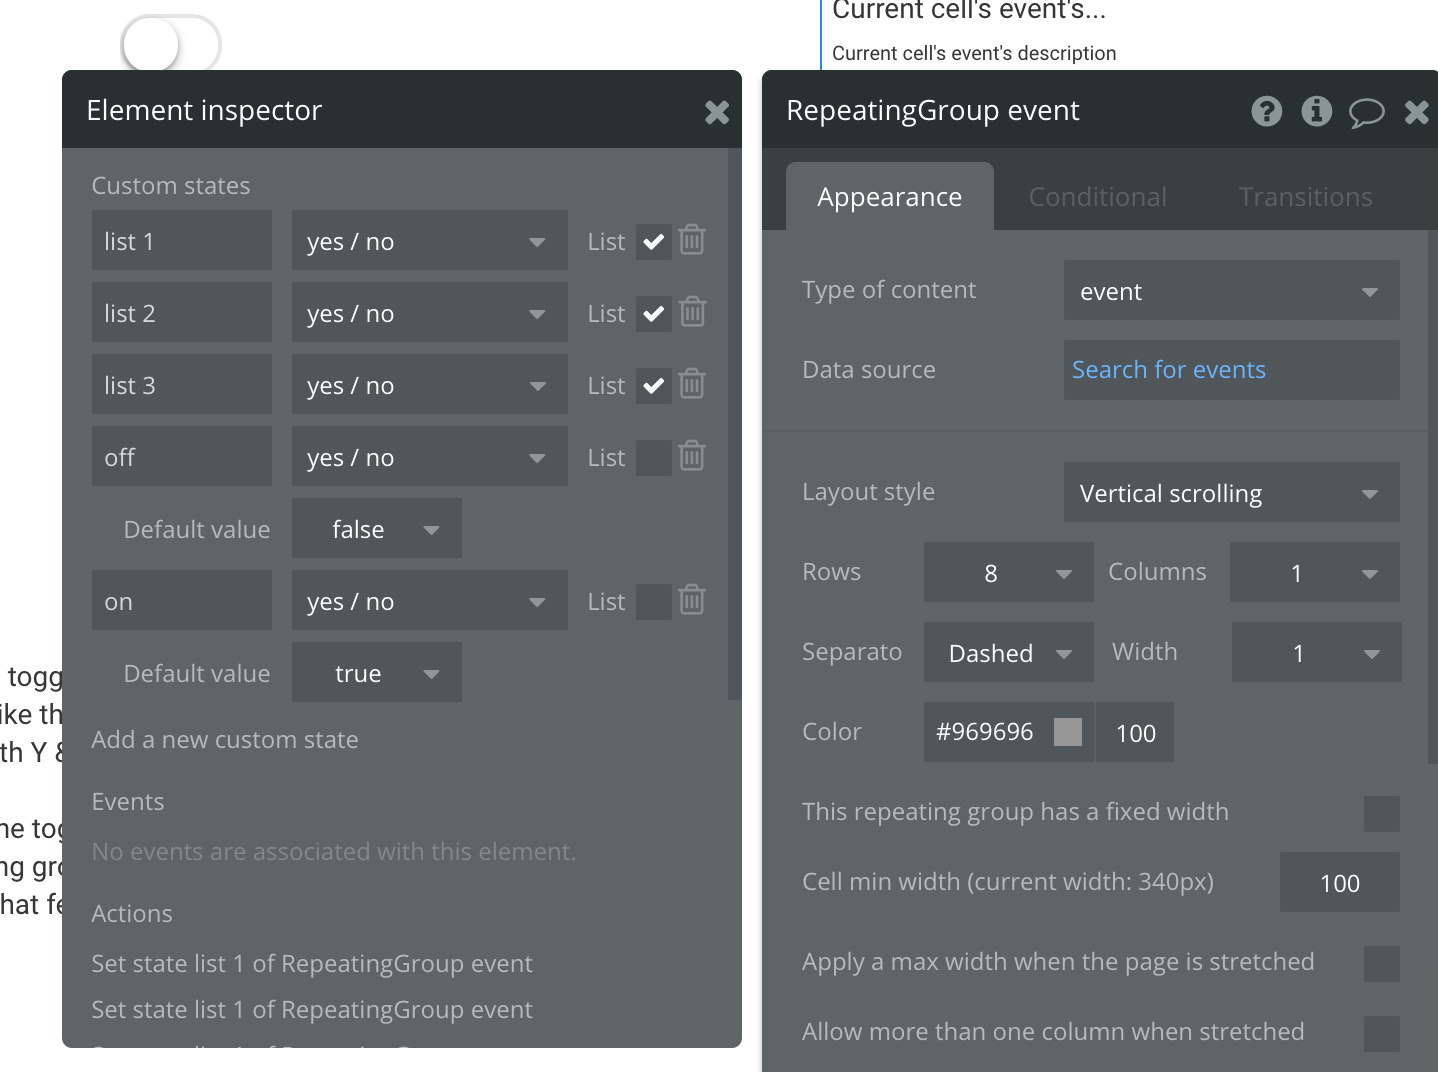Delete the list 1 custom state
The width and height of the screenshot is (1438, 1072).
click(x=692, y=240)
